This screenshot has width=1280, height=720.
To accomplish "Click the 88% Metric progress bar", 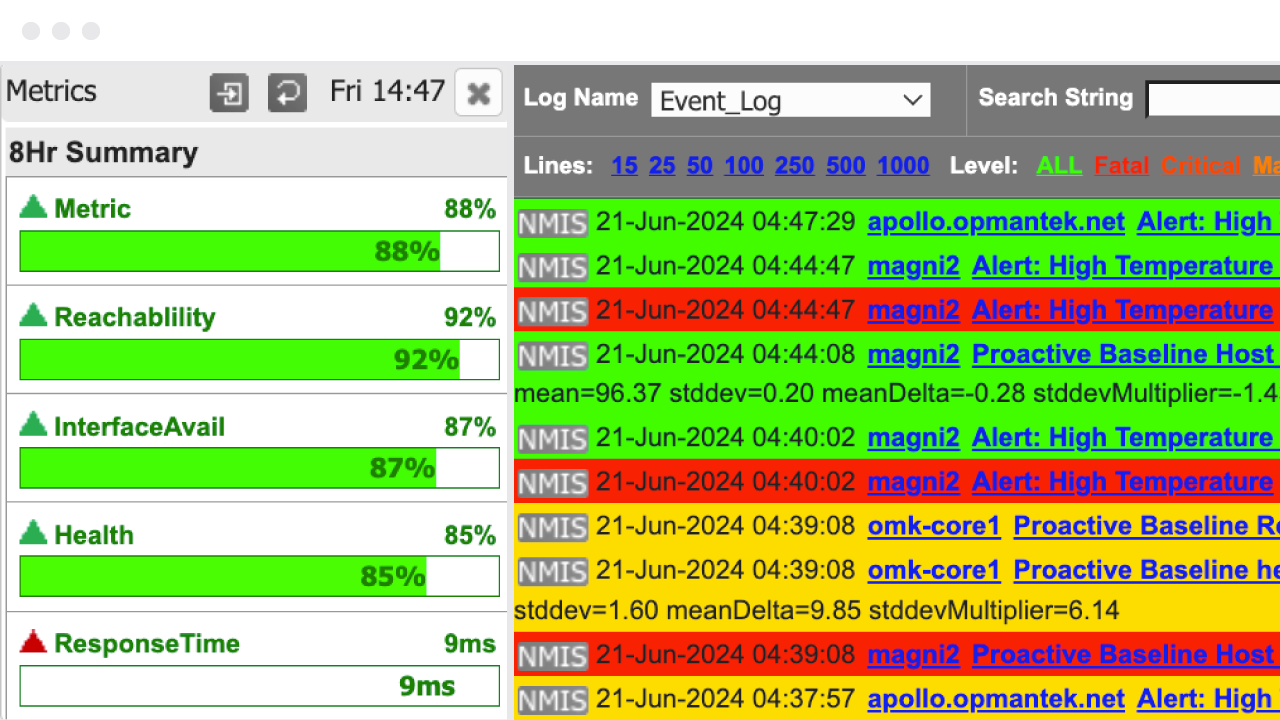I will [258, 251].
